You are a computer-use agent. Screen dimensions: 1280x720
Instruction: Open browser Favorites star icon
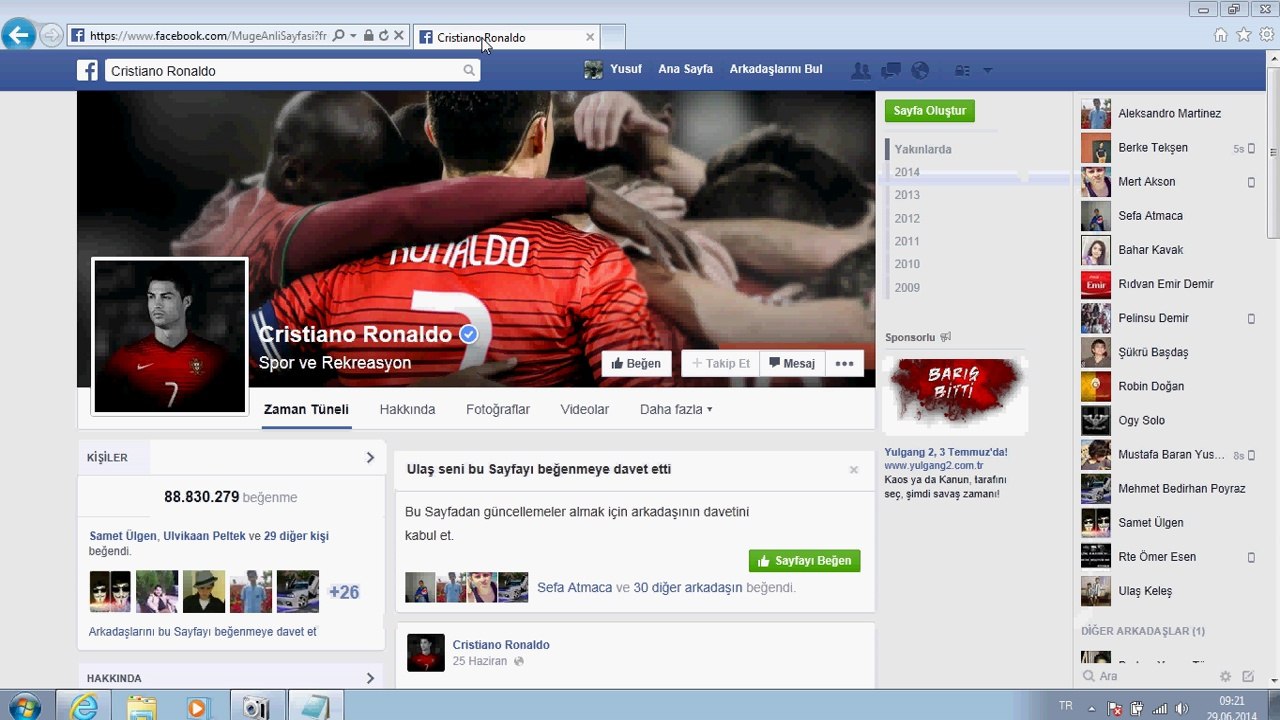coord(1243,35)
